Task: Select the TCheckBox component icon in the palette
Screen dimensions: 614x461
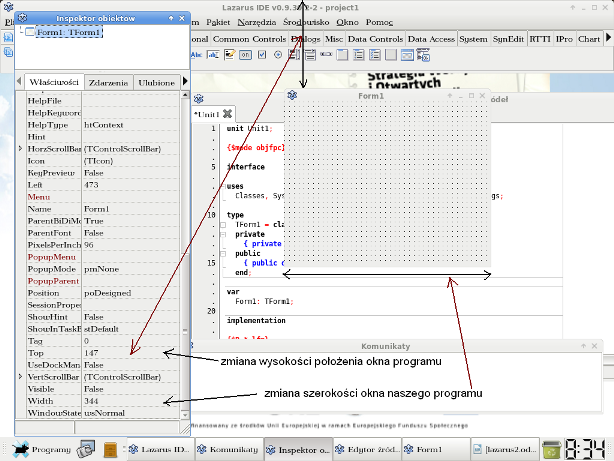Action: click(x=262, y=55)
